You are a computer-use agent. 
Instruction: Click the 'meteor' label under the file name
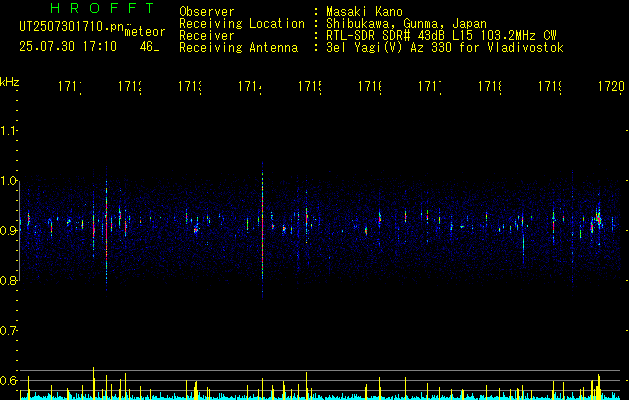145,32
